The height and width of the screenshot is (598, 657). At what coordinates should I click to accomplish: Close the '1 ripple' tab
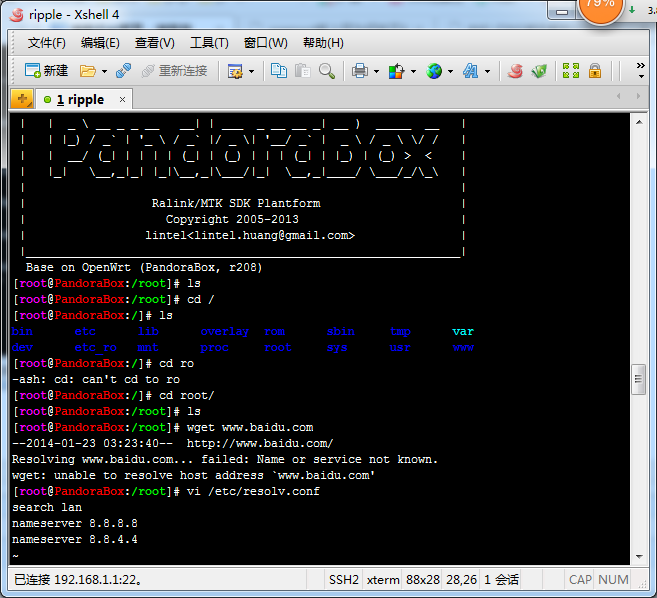[x=122, y=100]
